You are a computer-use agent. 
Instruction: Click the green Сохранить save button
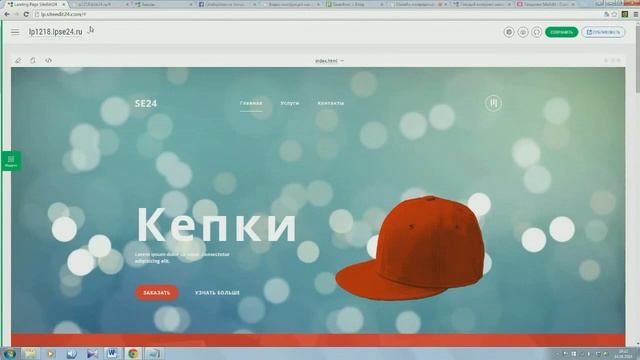point(562,32)
